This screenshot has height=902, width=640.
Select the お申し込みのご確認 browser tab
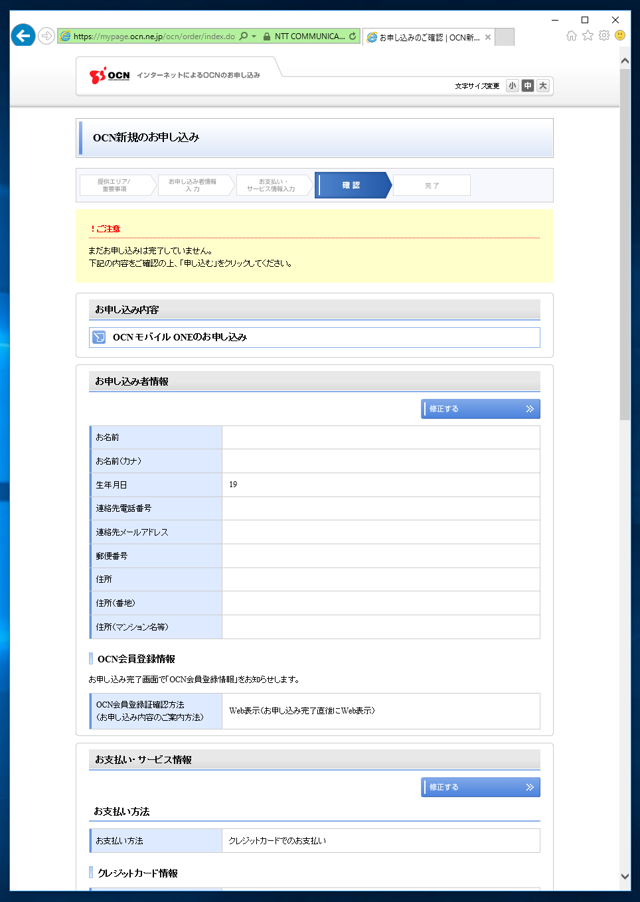pyautogui.click(x=428, y=37)
